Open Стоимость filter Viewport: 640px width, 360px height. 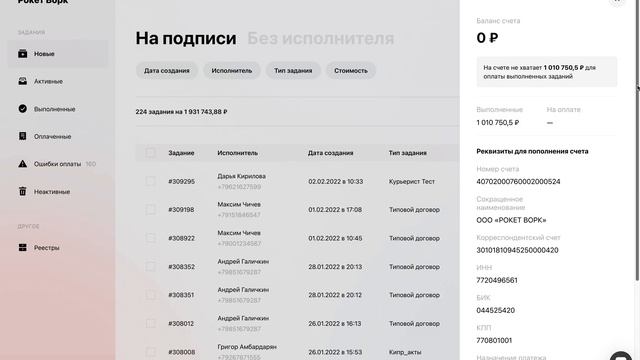pos(351,71)
